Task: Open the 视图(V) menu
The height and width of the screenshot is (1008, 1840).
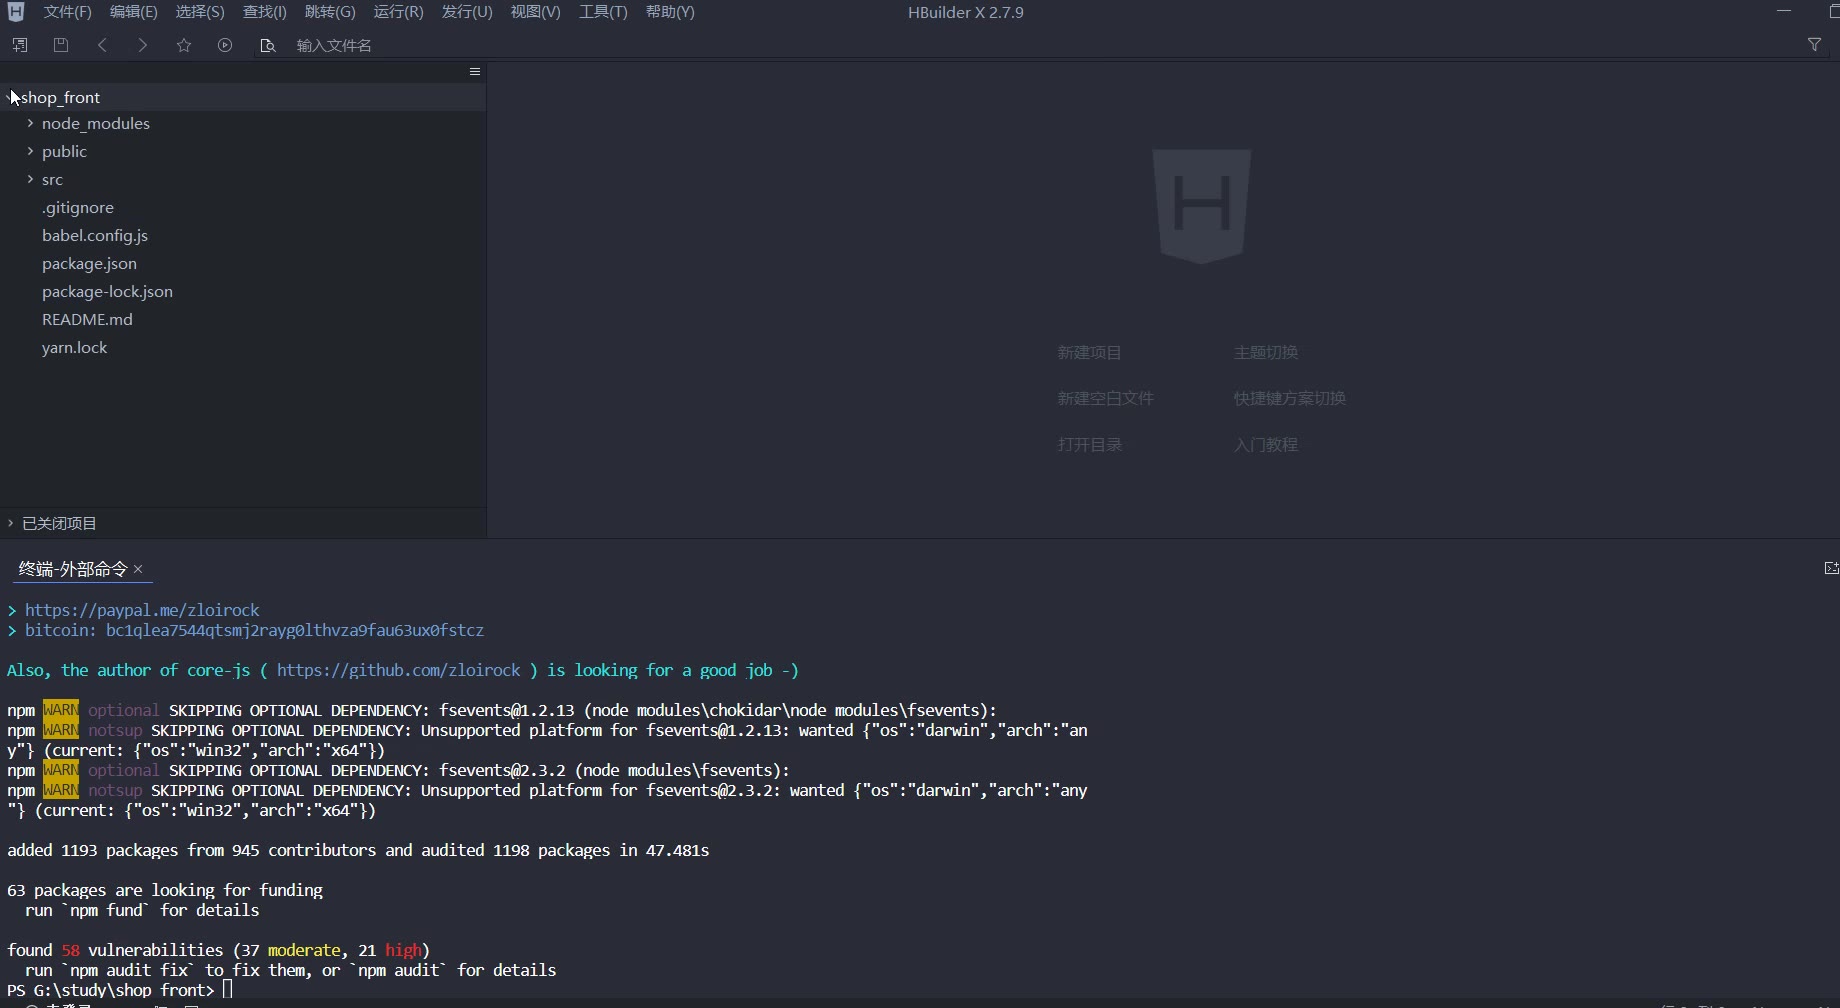Action: pos(535,12)
